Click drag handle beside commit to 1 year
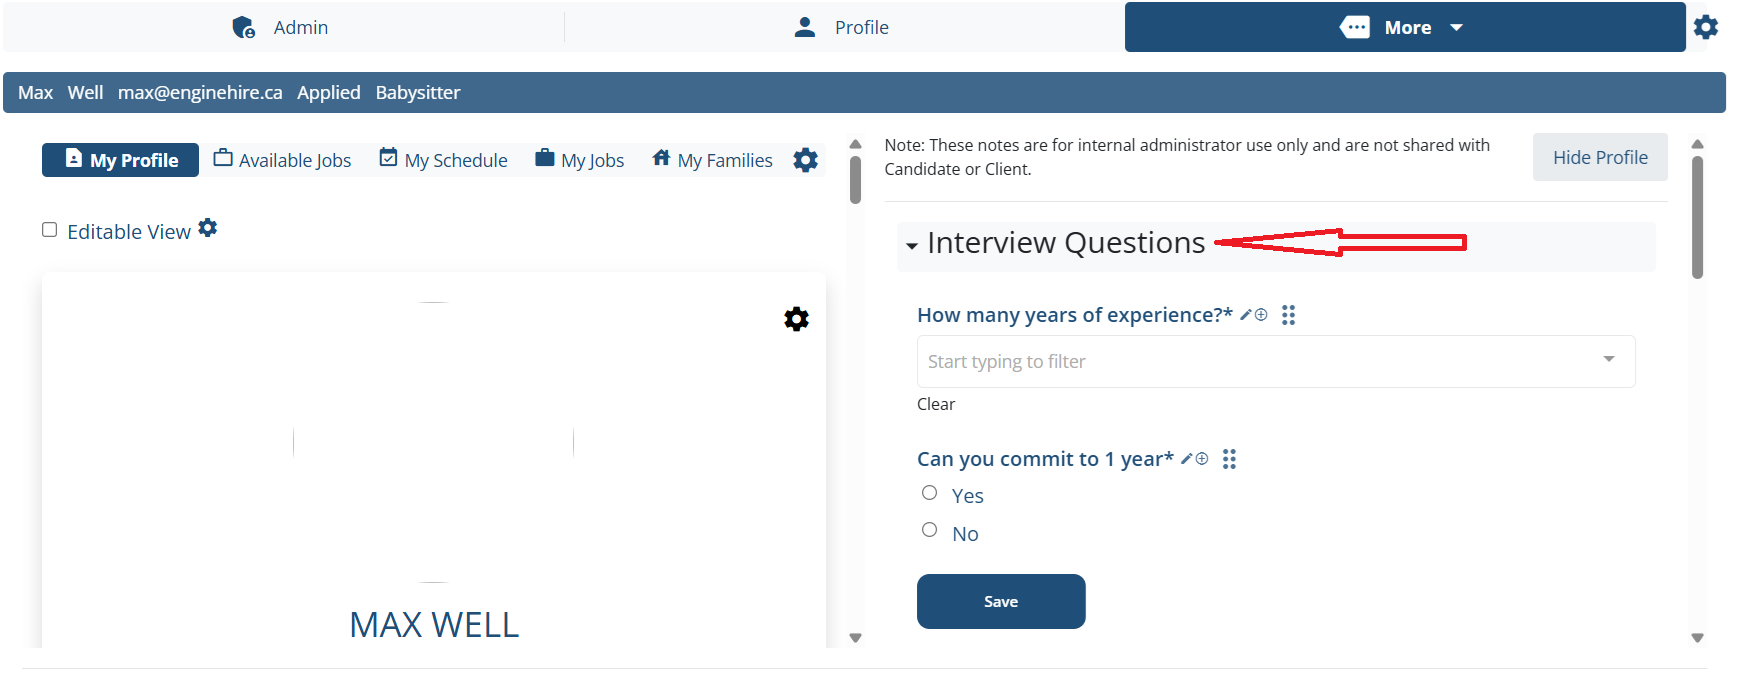Screen dimensions: 1761x687 (1229, 459)
